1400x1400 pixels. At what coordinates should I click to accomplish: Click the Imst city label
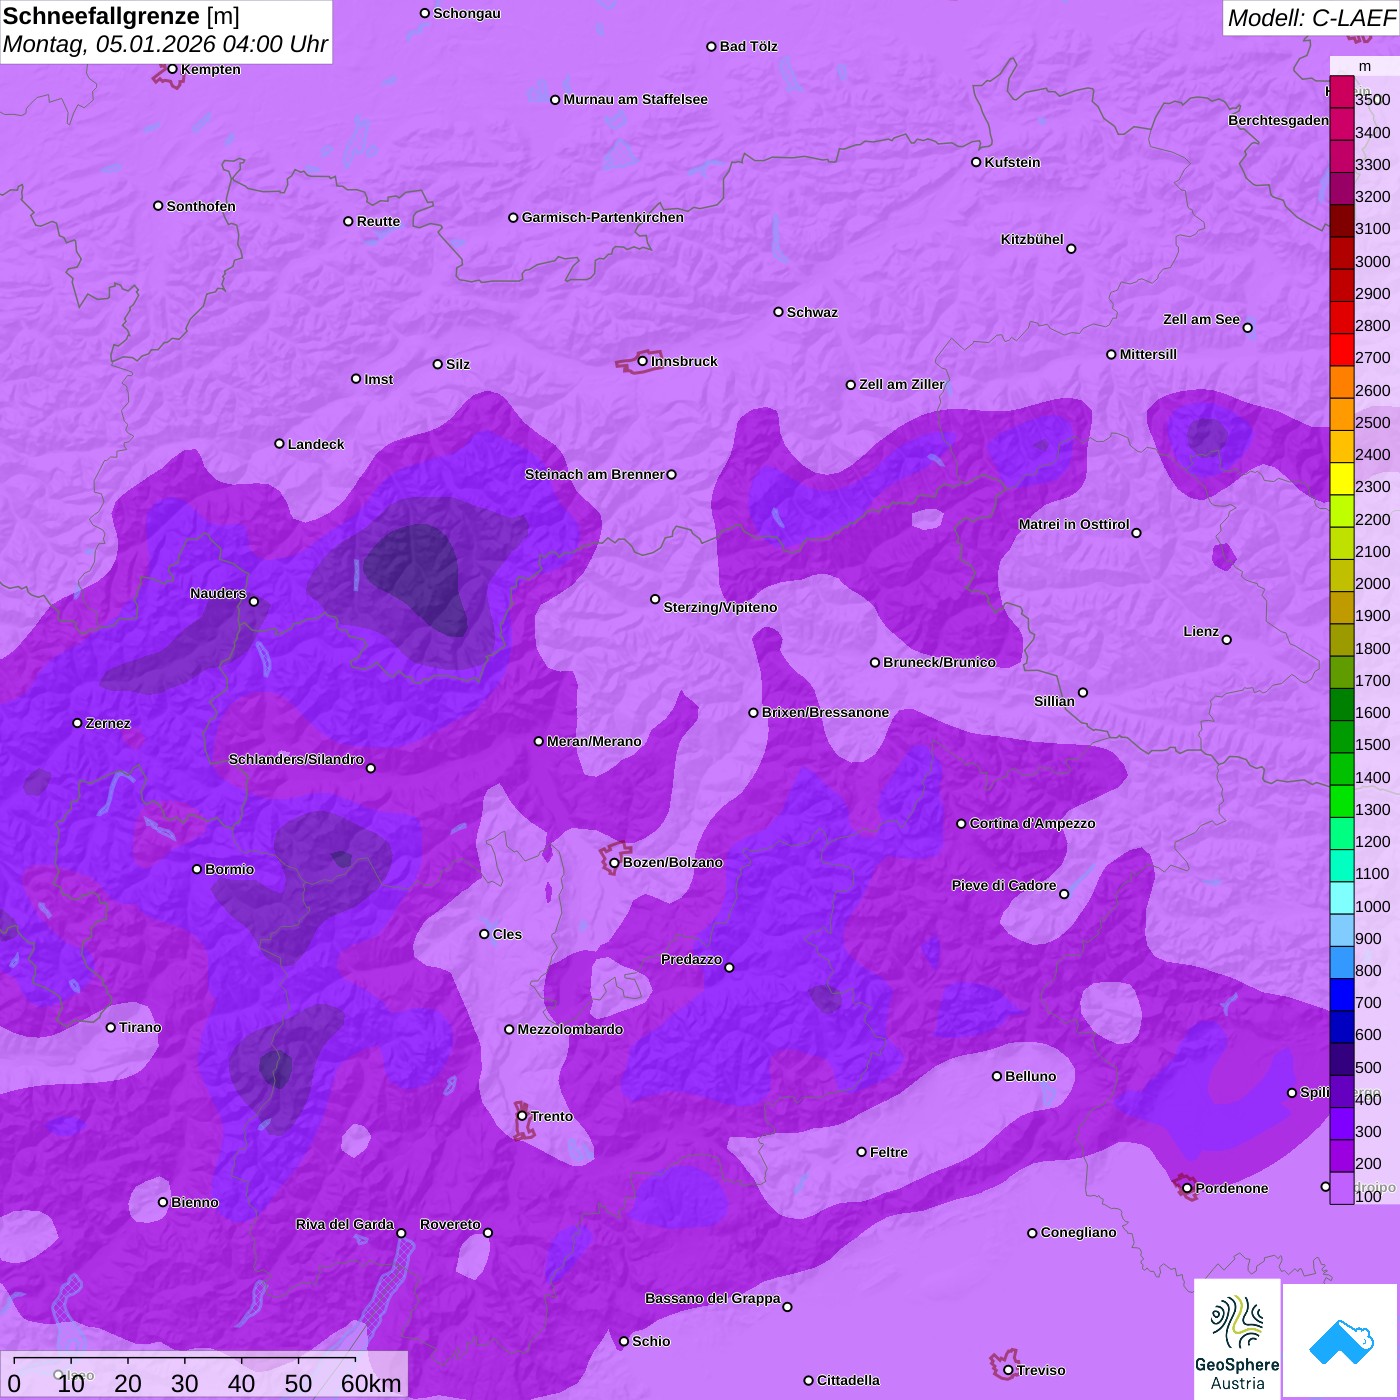tap(379, 379)
